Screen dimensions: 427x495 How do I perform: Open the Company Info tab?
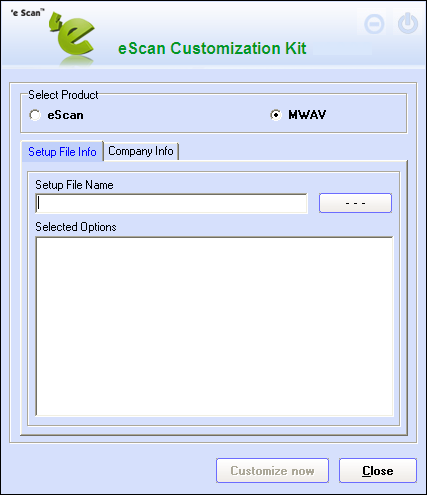[141, 151]
